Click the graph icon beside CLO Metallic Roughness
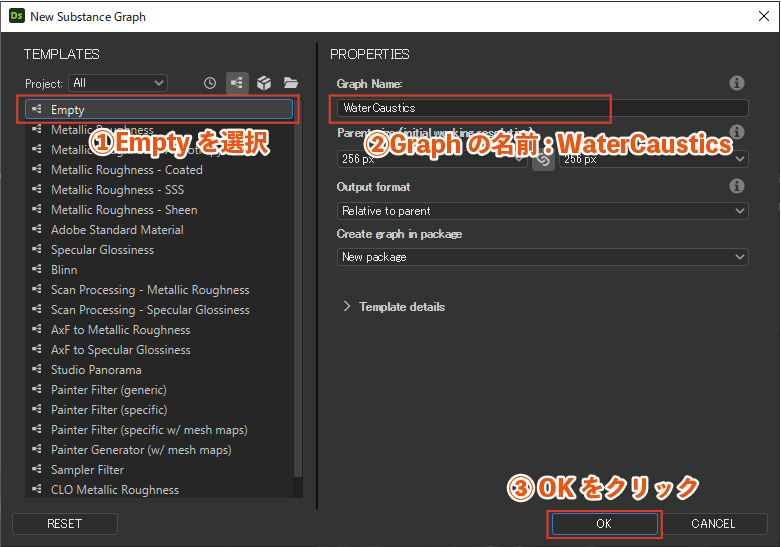Image resolution: width=781 pixels, height=547 pixels. pyautogui.click(x=37, y=489)
